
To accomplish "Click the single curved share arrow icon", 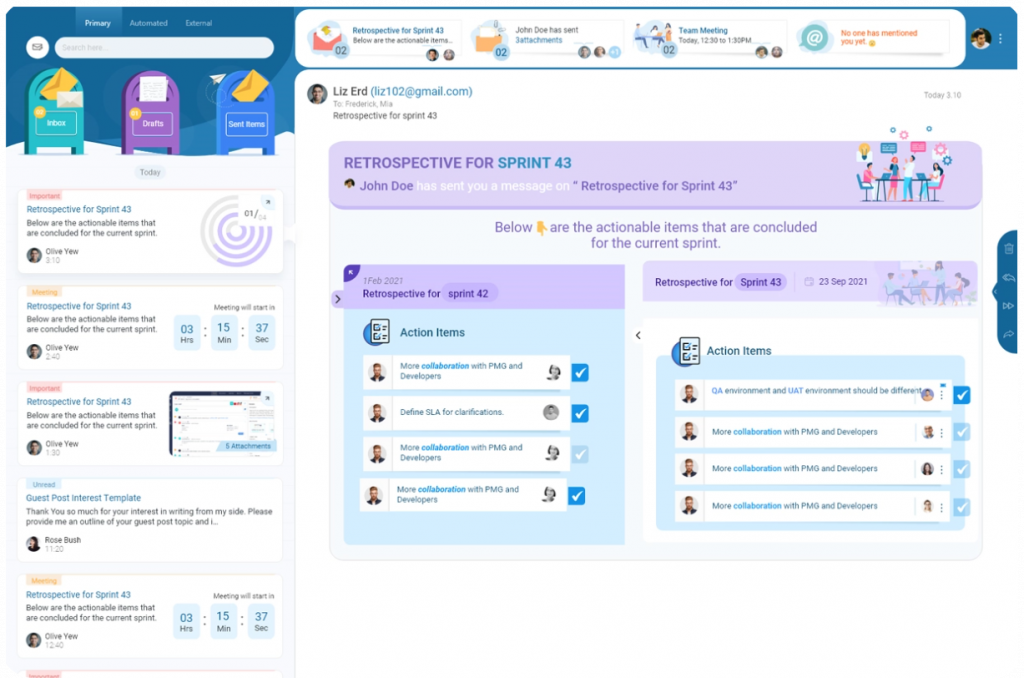I will [x=1009, y=334].
